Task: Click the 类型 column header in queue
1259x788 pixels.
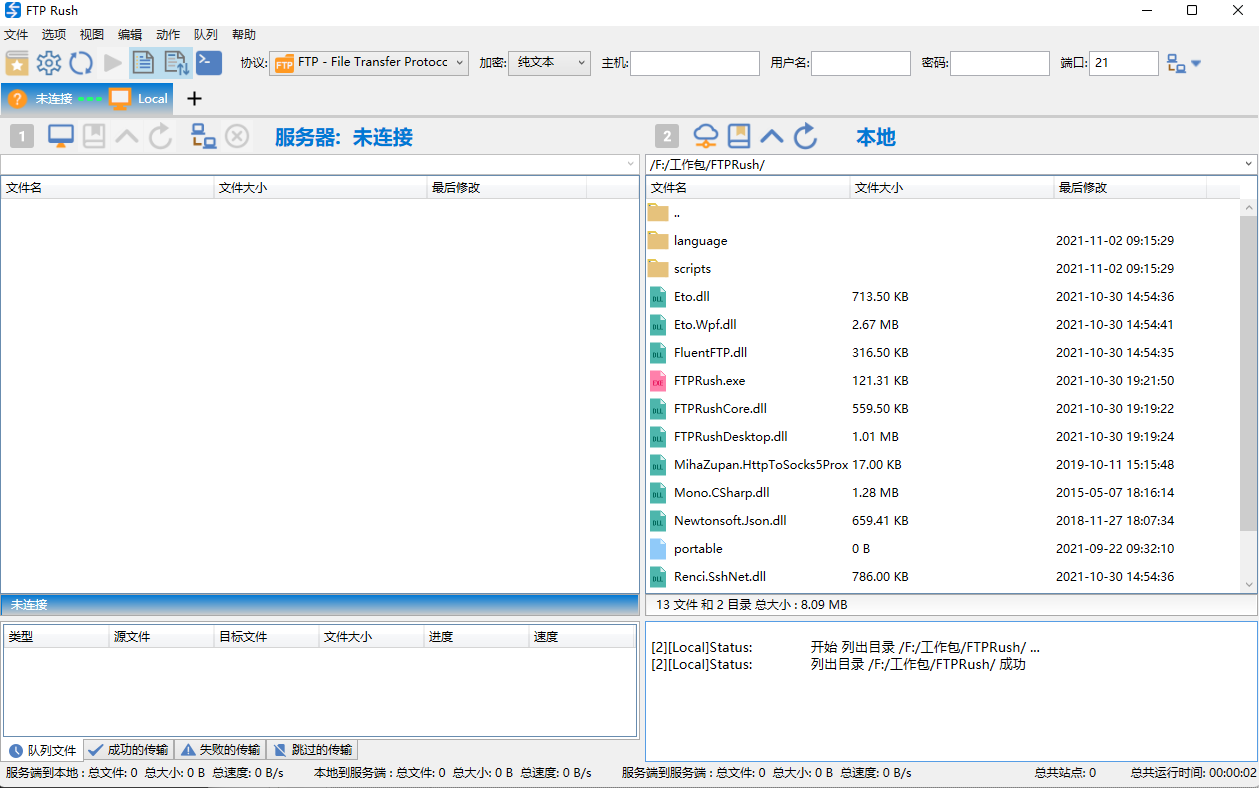Action: coord(57,637)
